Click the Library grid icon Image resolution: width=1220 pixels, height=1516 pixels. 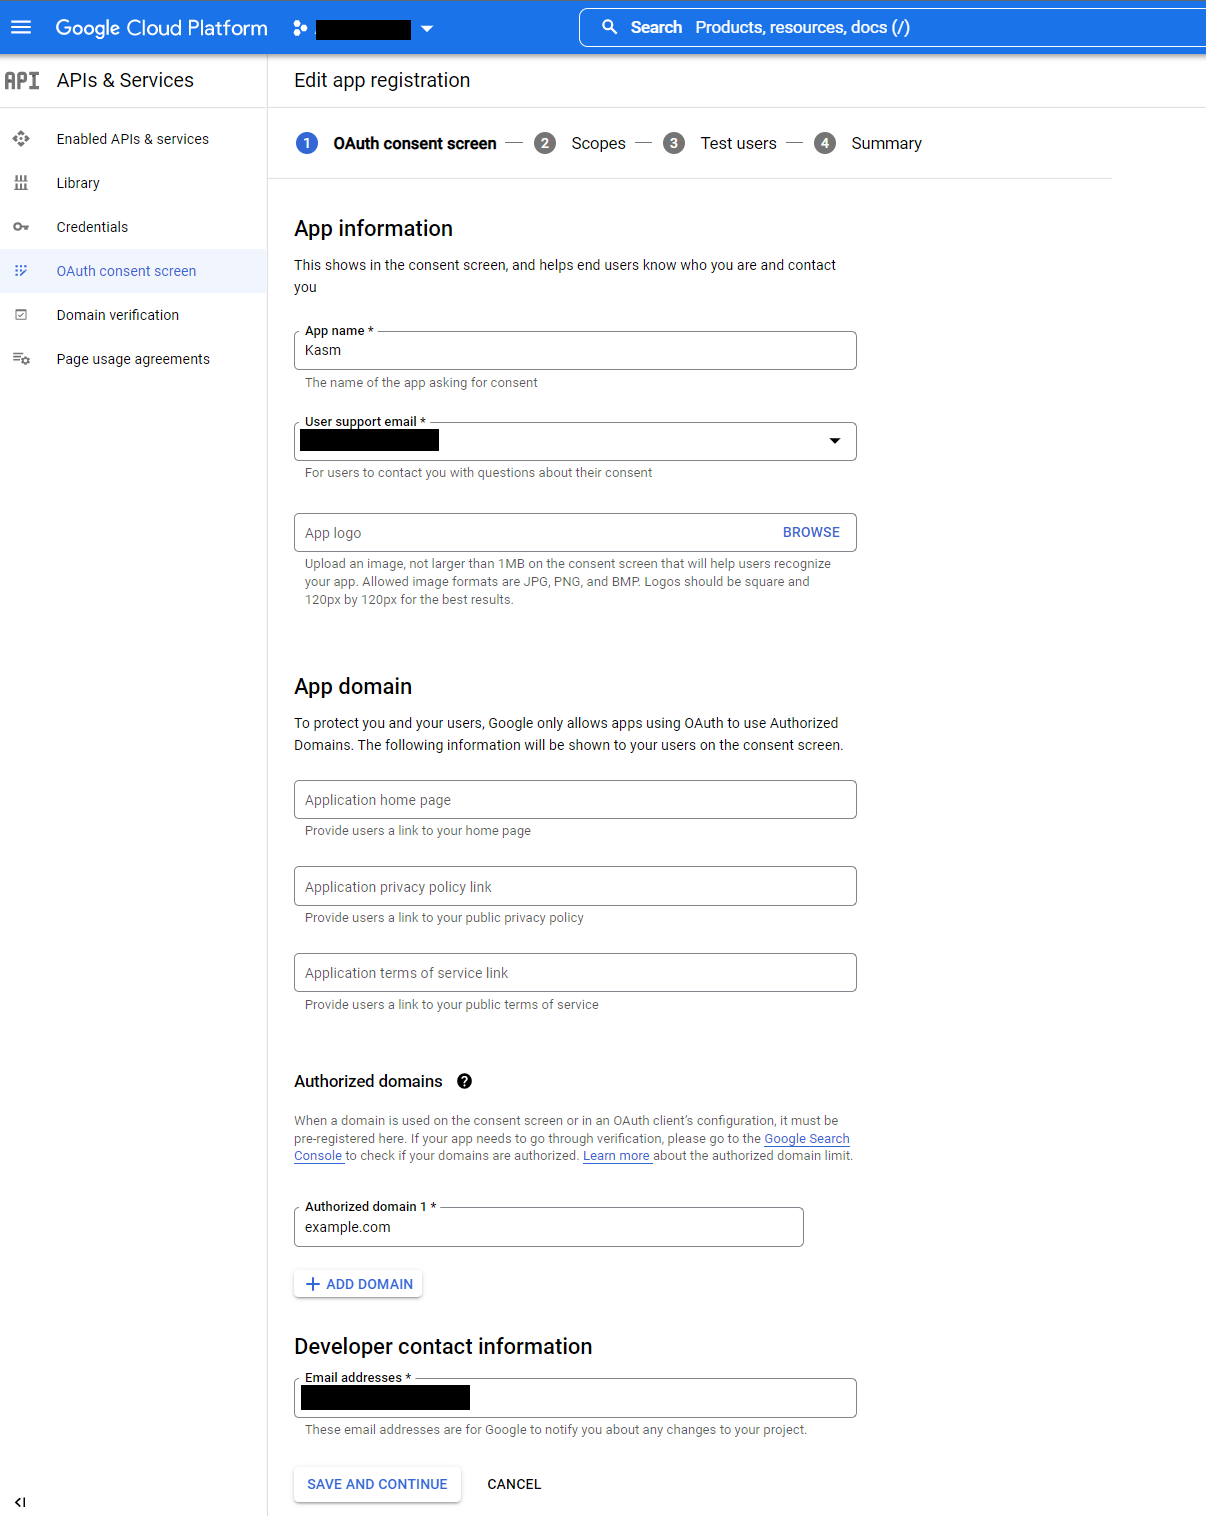[21, 183]
